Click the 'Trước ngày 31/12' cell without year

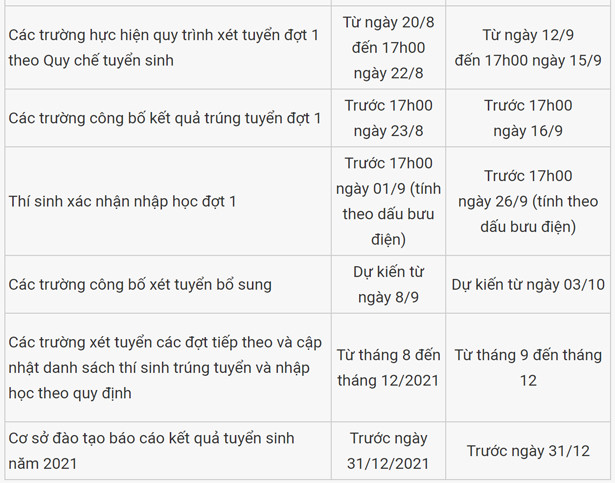point(528,451)
